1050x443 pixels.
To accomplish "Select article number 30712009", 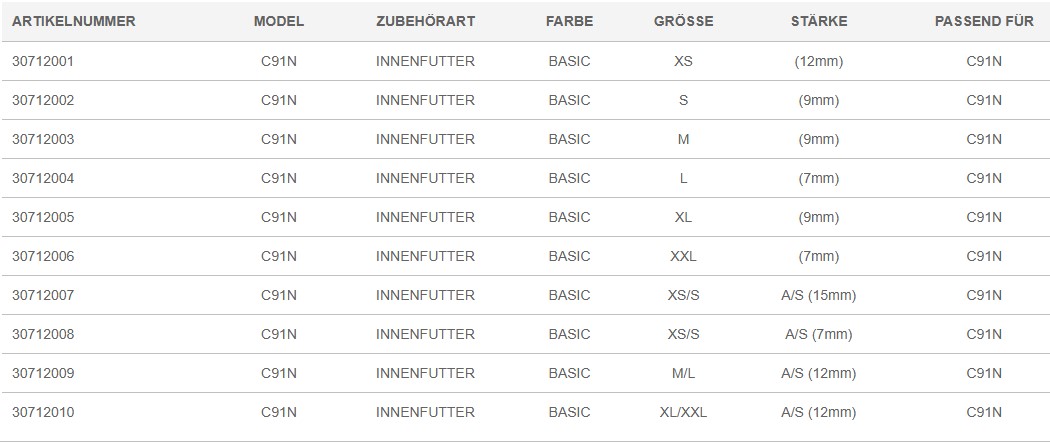I will (43, 373).
